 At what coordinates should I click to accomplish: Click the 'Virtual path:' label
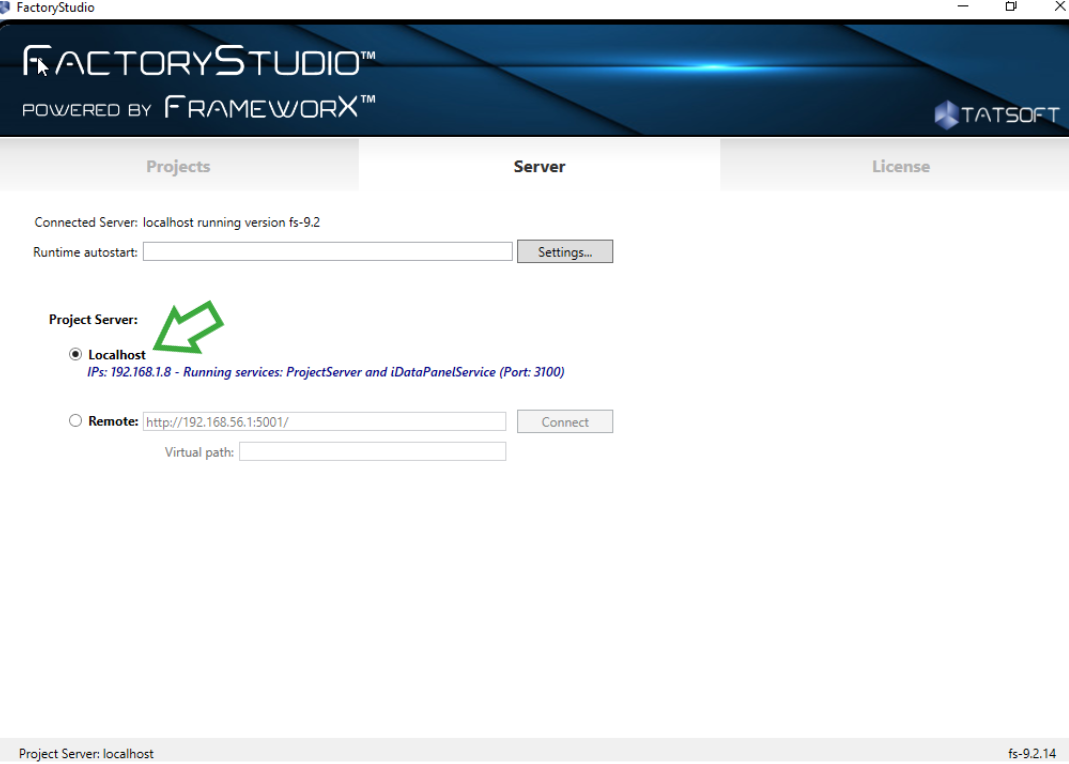(x=199, y=452)
